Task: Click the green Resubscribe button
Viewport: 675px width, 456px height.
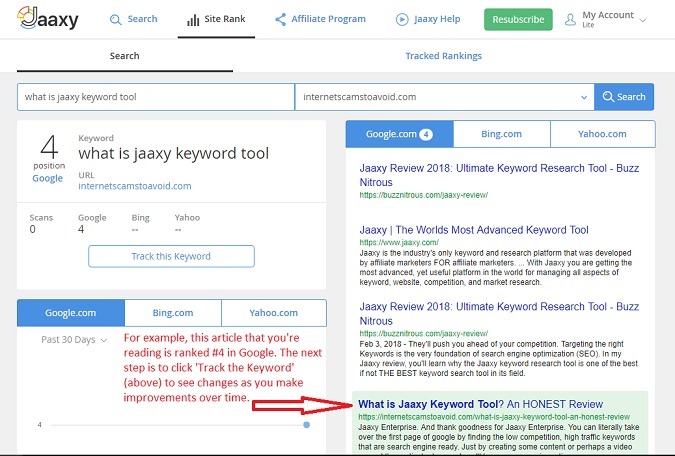Action: coord(518,19)
